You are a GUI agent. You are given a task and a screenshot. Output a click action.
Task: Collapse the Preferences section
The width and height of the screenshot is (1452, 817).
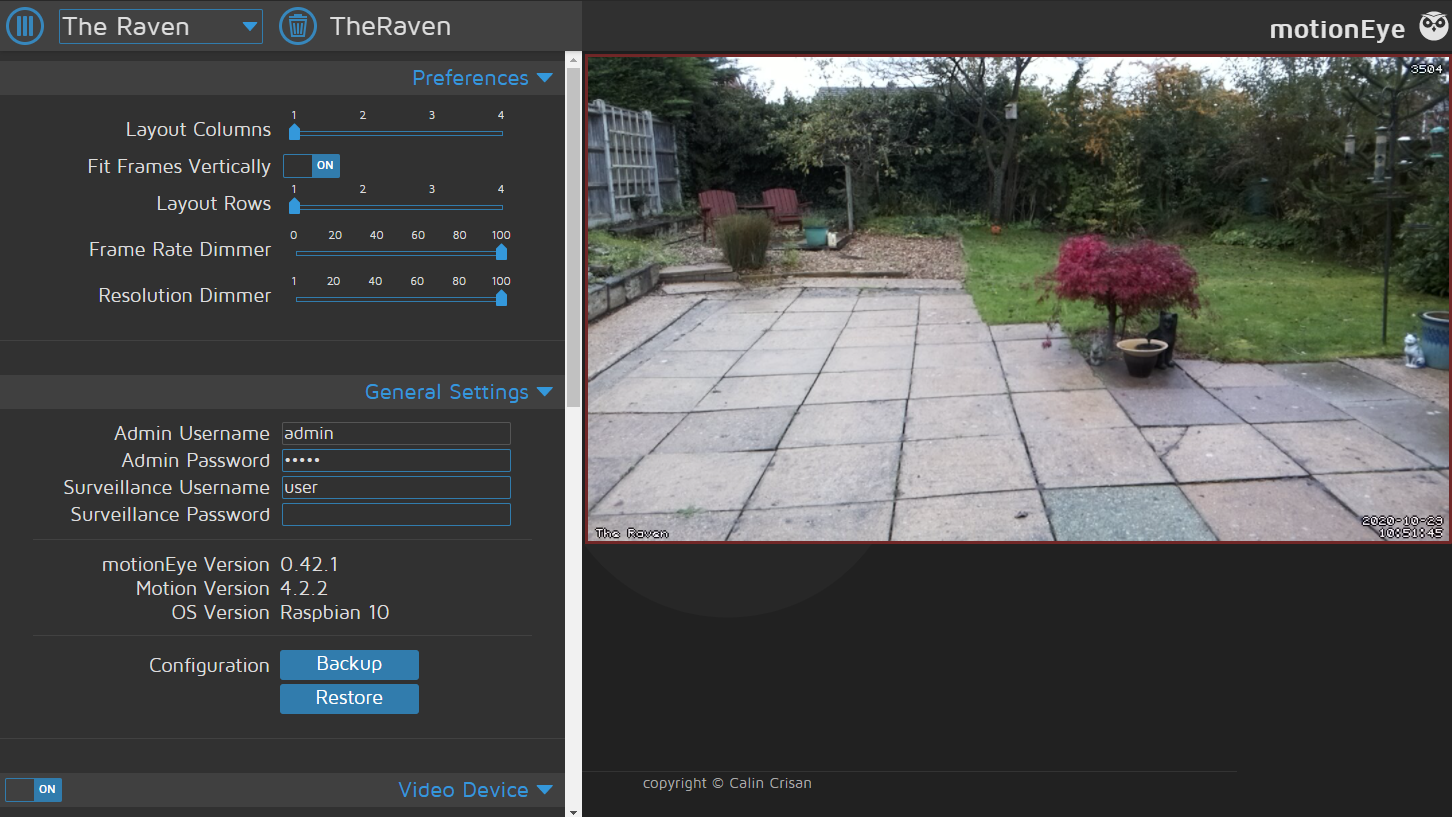click(x=482, y=78)
